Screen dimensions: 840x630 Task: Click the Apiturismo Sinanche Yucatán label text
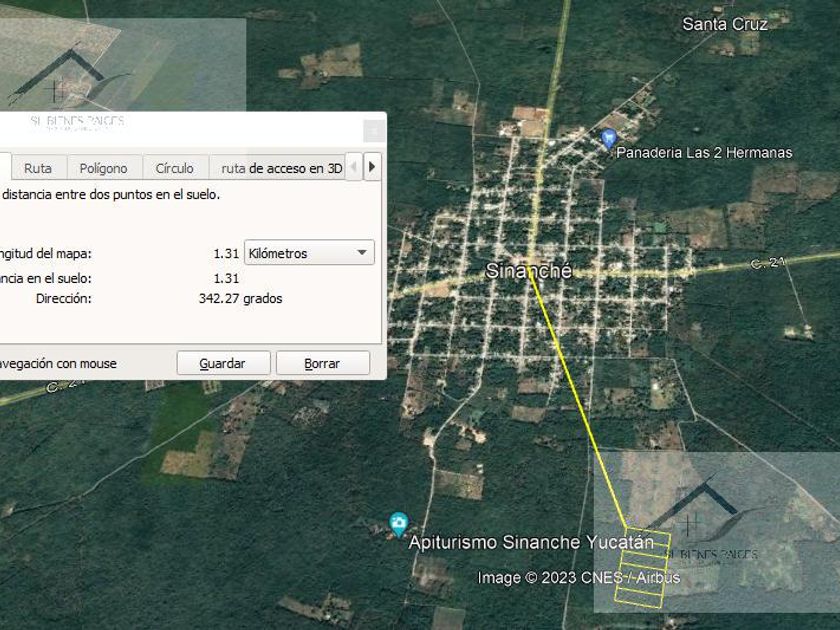(531, 542)
